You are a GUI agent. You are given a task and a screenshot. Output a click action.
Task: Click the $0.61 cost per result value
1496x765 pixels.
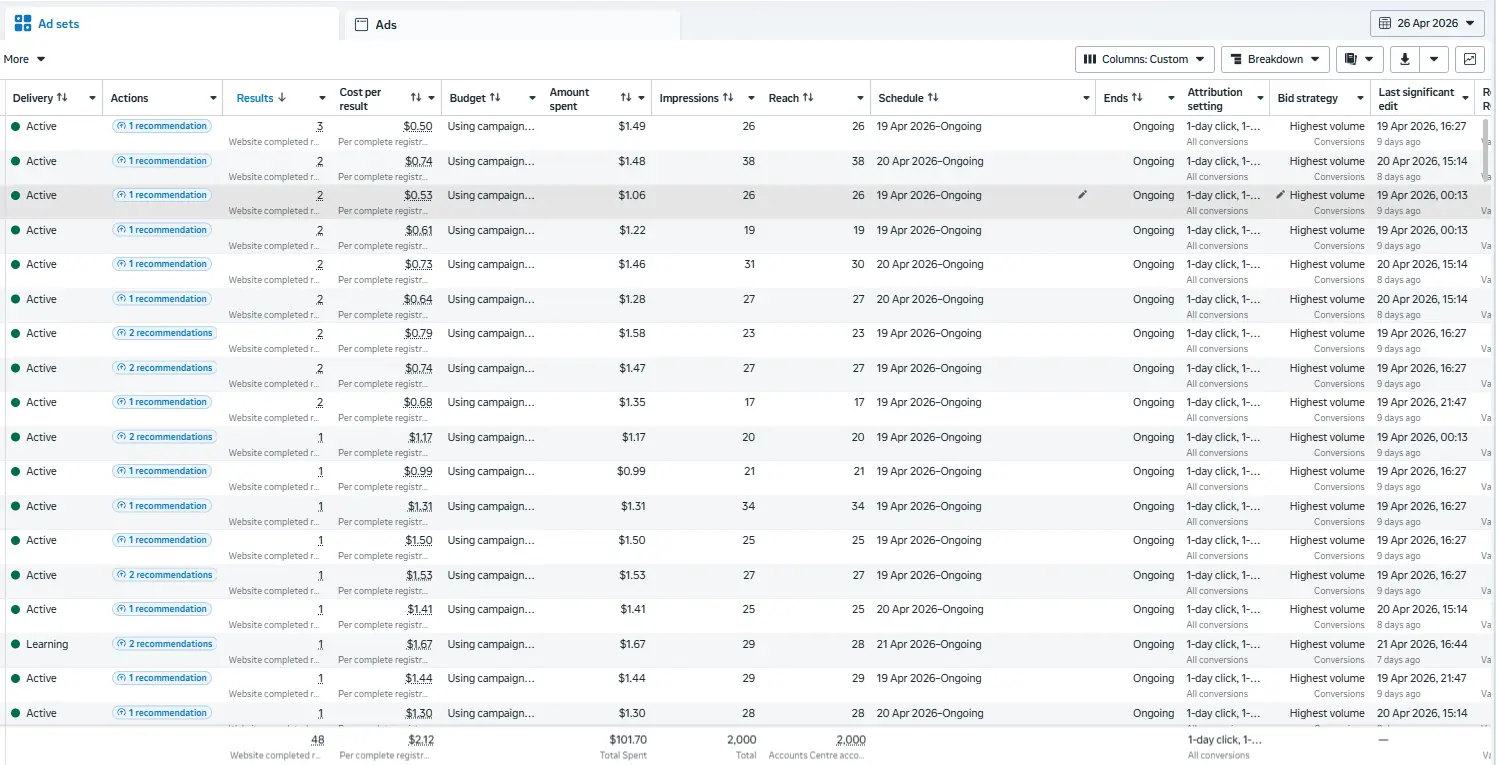(x=418, y=230)
